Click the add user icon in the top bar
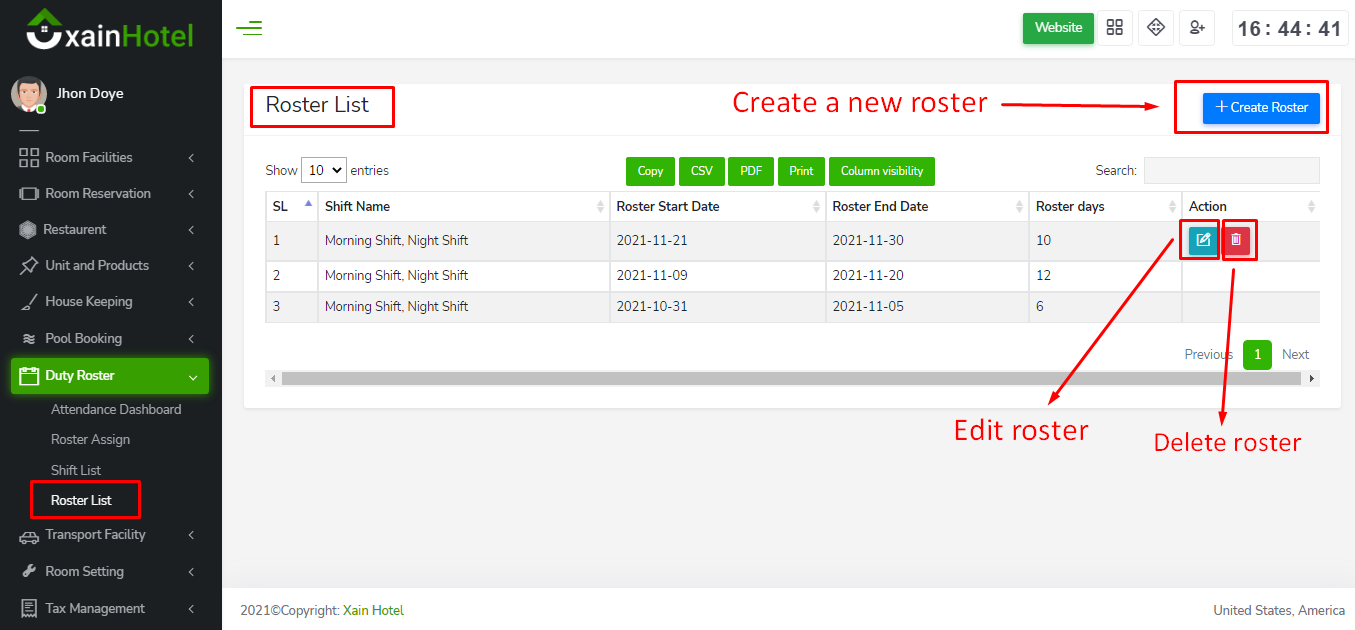Screen dimensions: 1355x630 (1196, 28)
